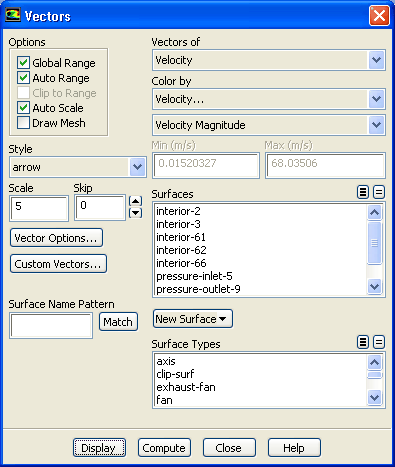The image size is (395, 467).
Task: Open the New Surface dropdown menu
Action: tap(193, 319)
